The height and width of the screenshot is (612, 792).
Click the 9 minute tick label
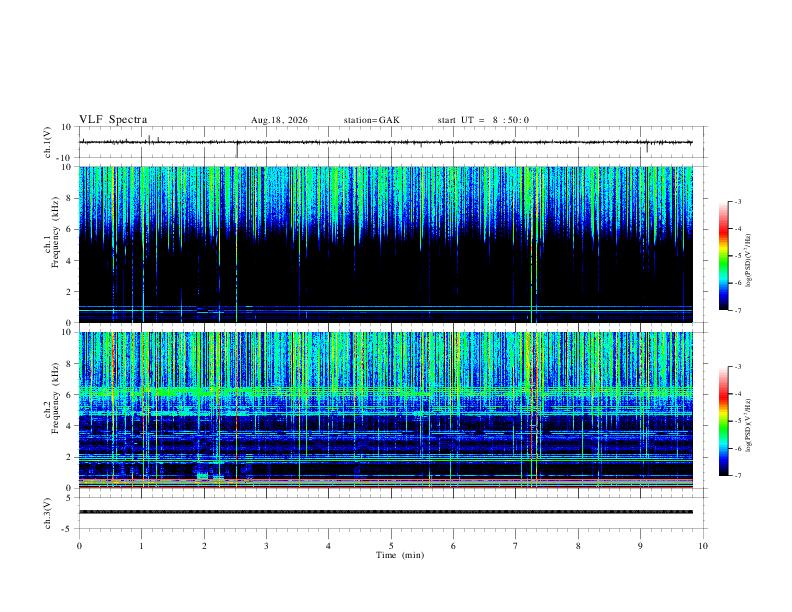(x=640, y=546)
